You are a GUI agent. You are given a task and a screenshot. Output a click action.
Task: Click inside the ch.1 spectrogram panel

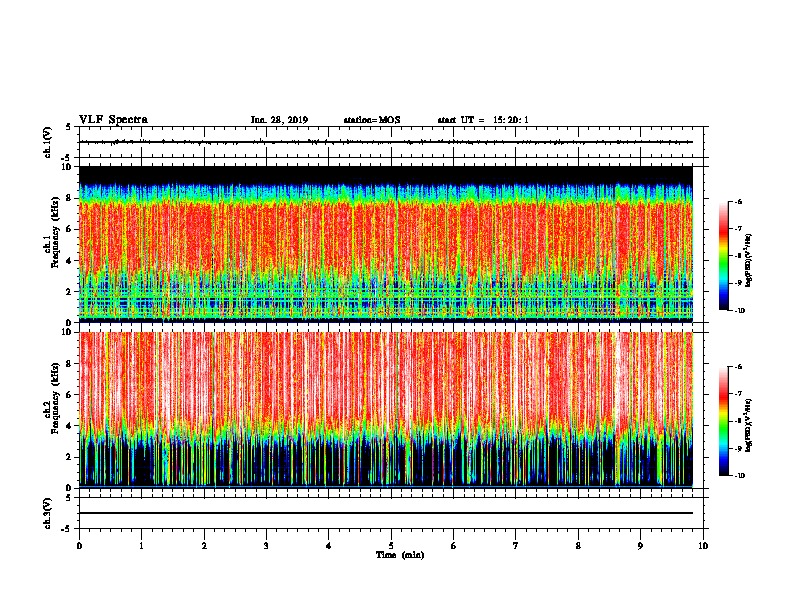[x=386, y=244]
